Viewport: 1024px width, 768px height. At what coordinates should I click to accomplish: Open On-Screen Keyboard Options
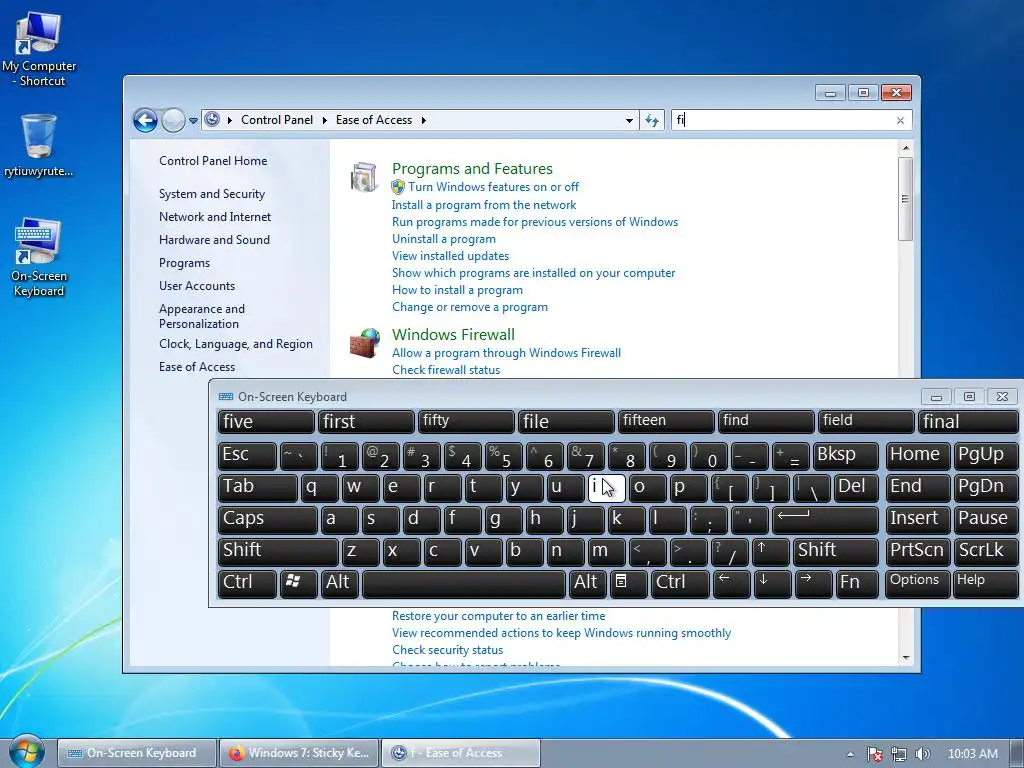[917, 584]
